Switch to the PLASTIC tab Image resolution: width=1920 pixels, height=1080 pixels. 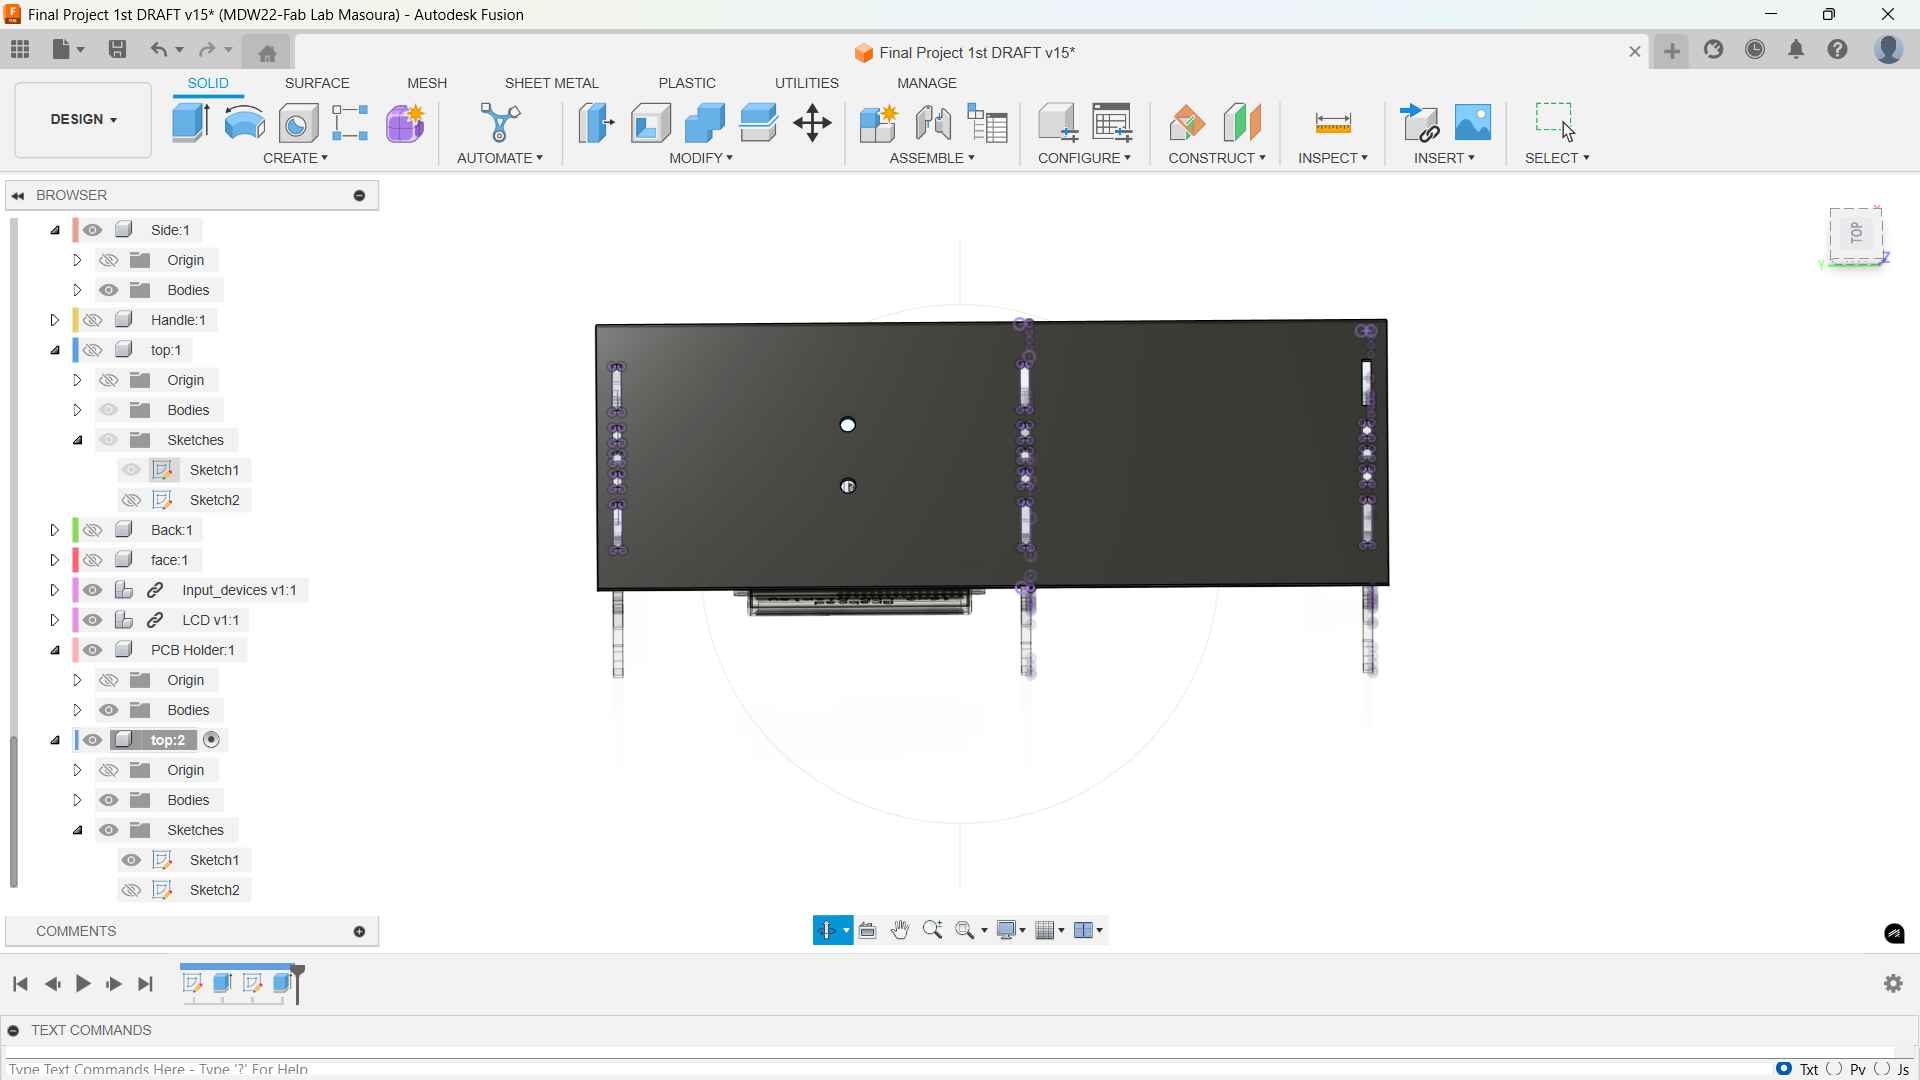687,83
